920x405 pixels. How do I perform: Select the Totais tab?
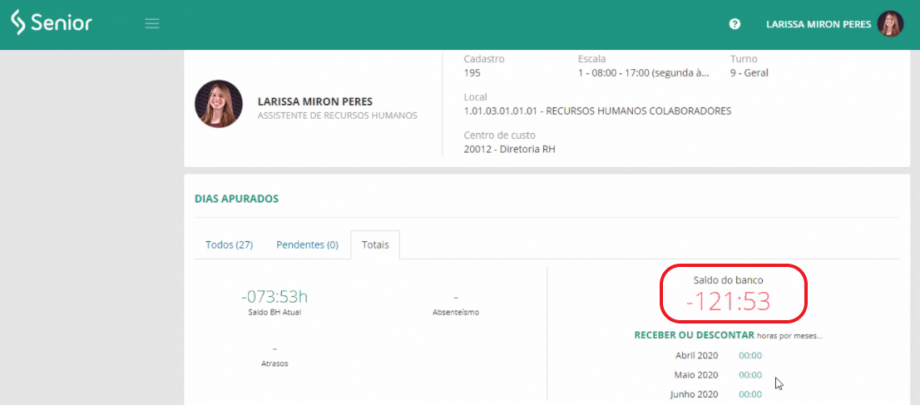click(x=376, y=244)
